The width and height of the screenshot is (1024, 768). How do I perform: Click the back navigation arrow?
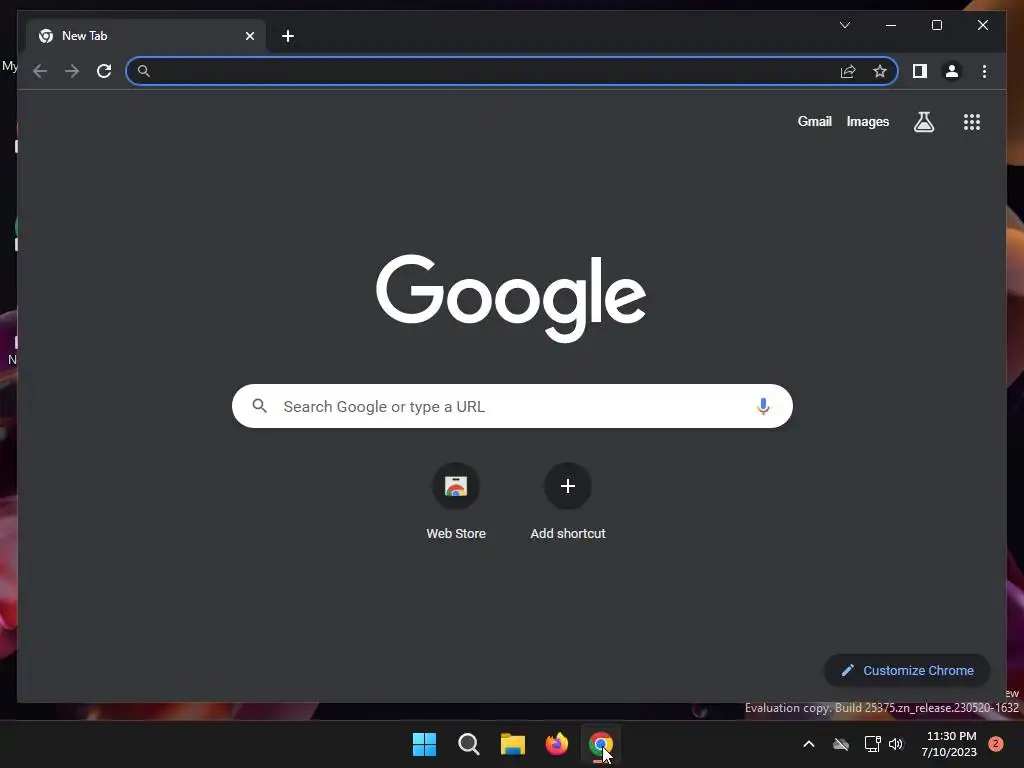[x=40, y=71]
